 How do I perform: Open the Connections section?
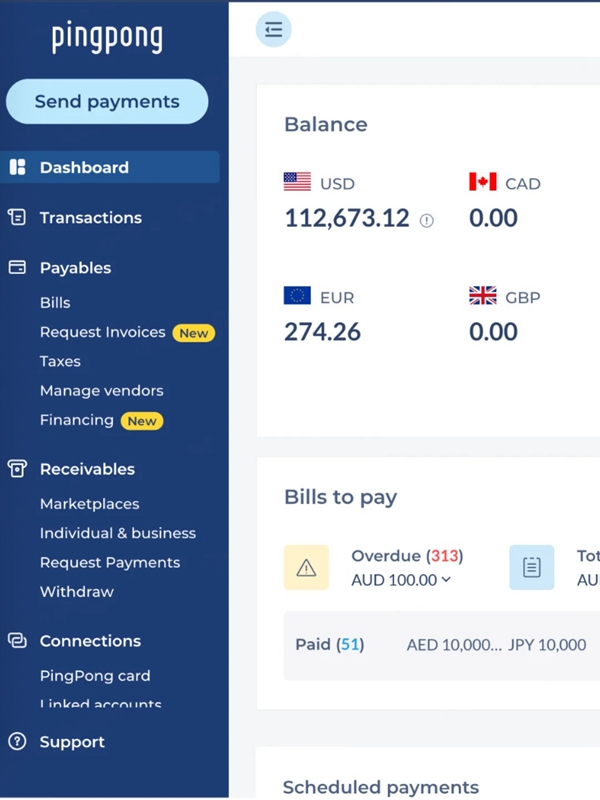(90, 641)
